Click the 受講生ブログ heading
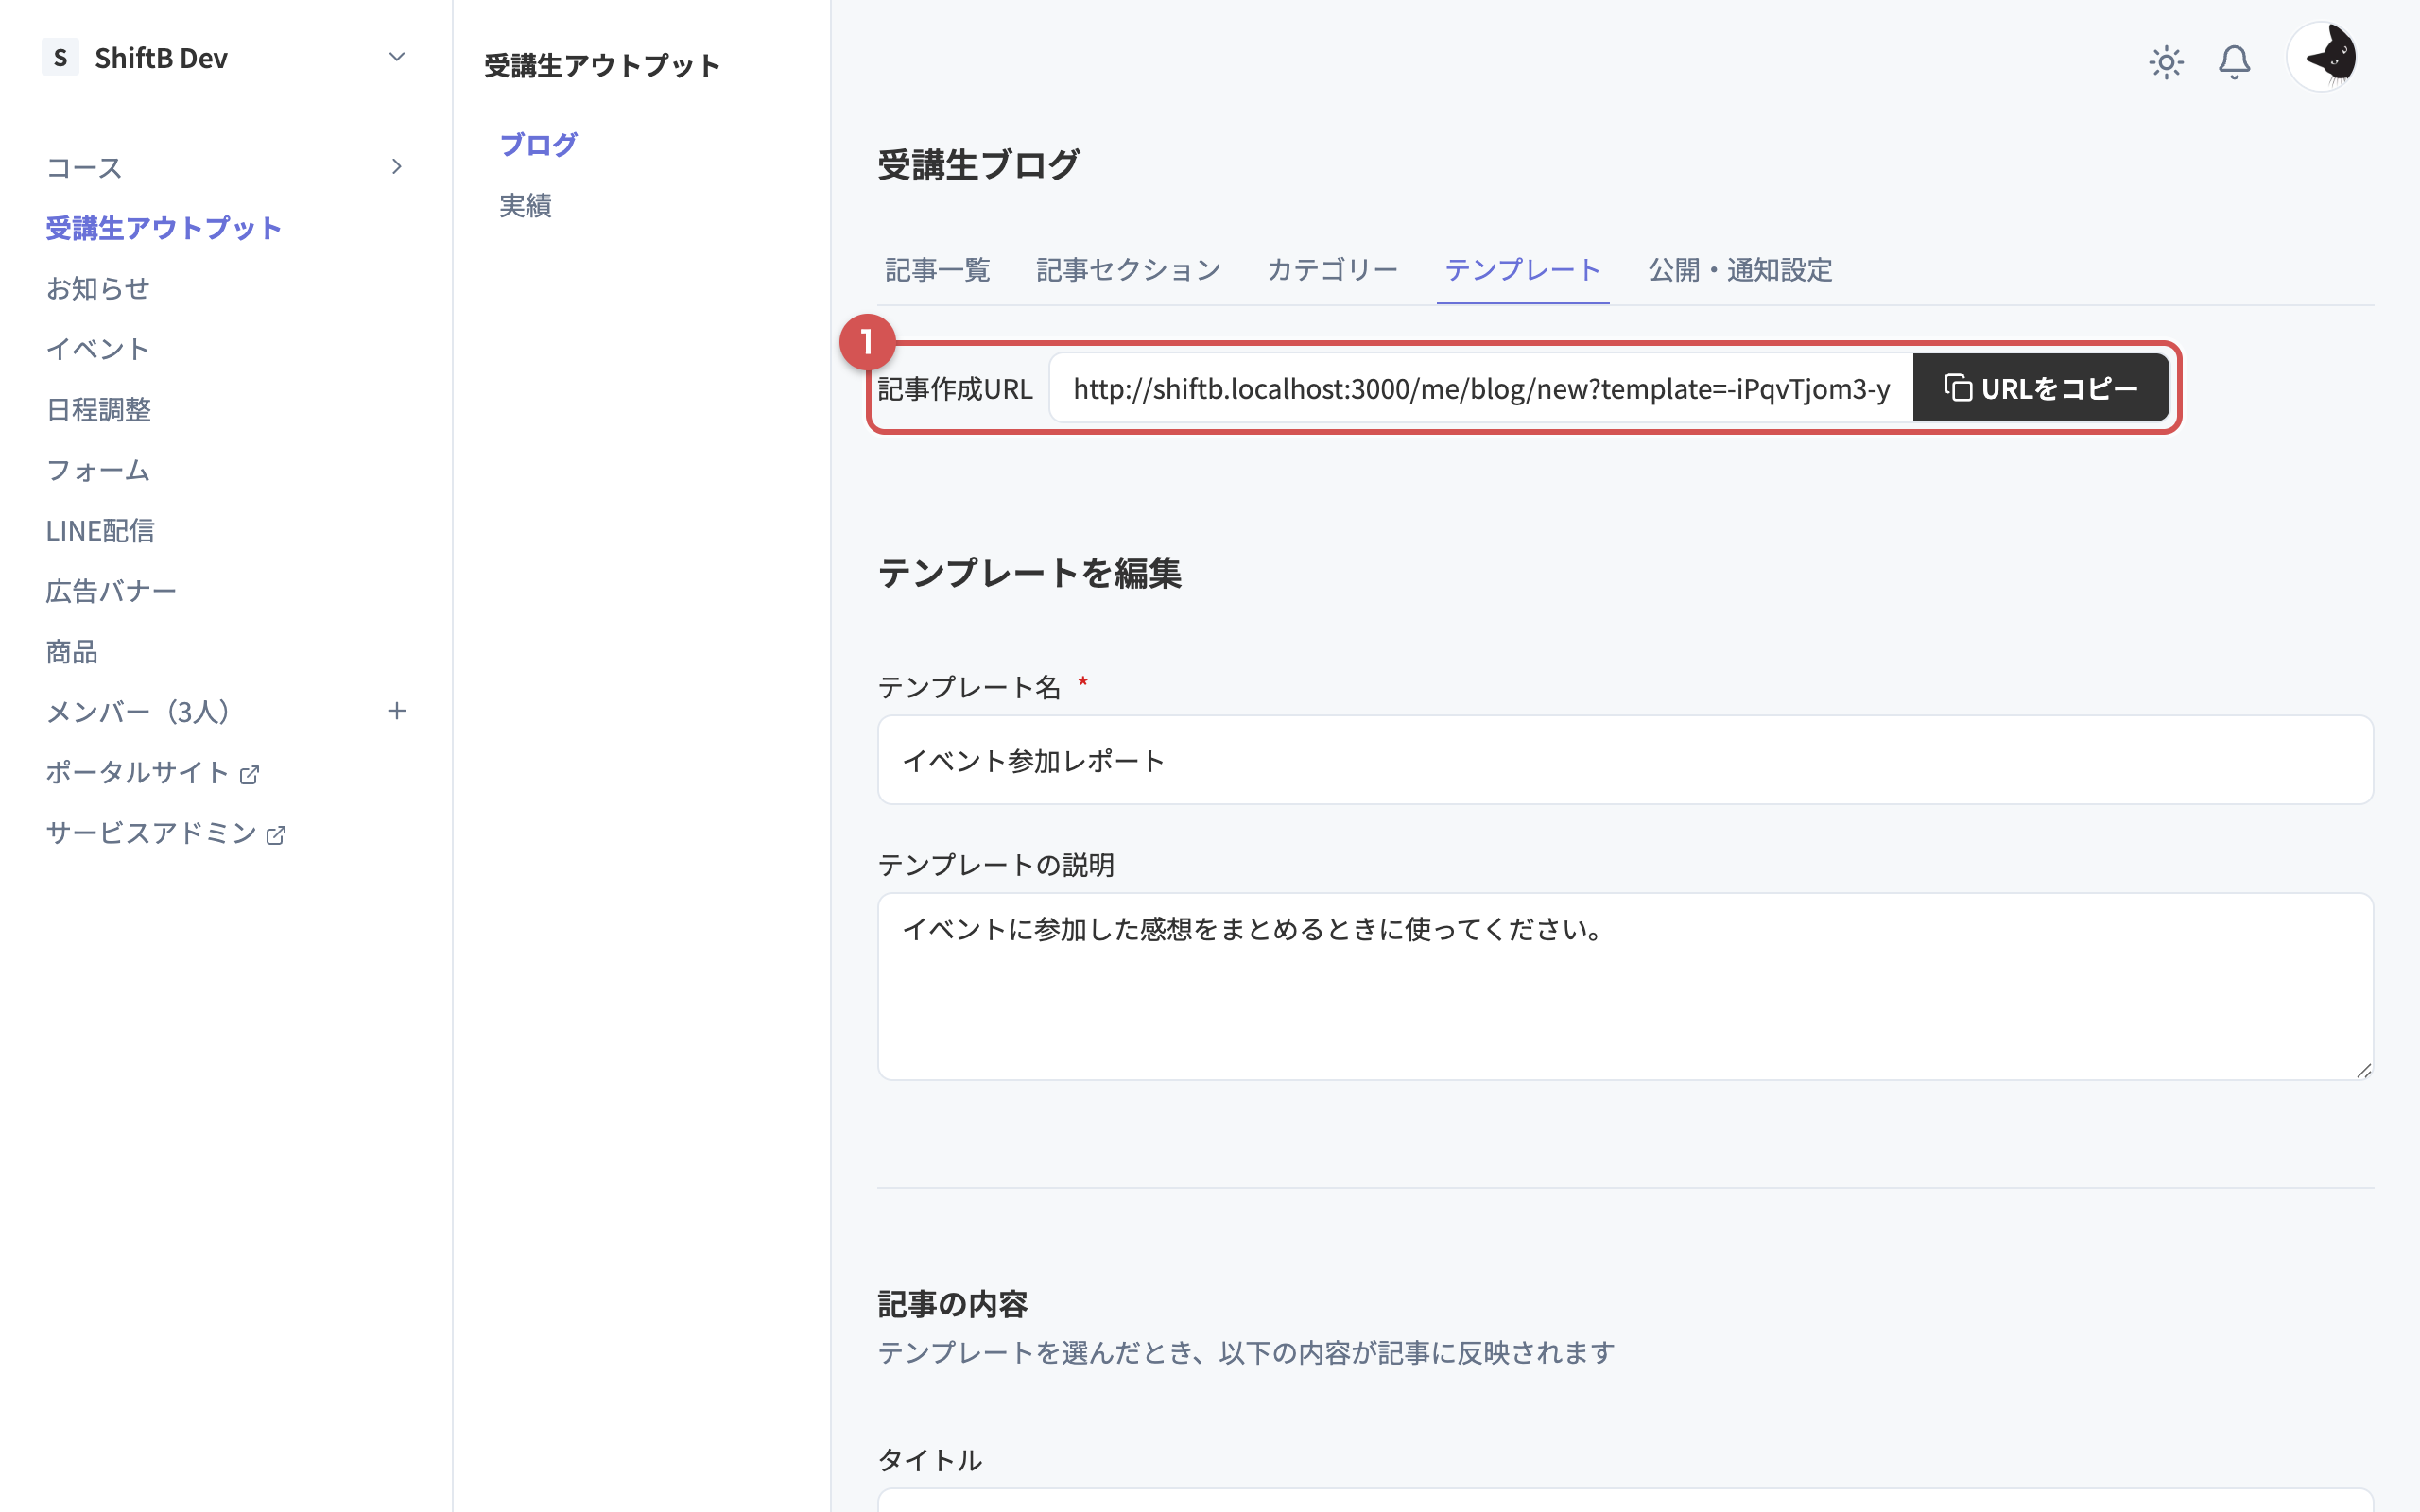 click(x=978, y=164)
